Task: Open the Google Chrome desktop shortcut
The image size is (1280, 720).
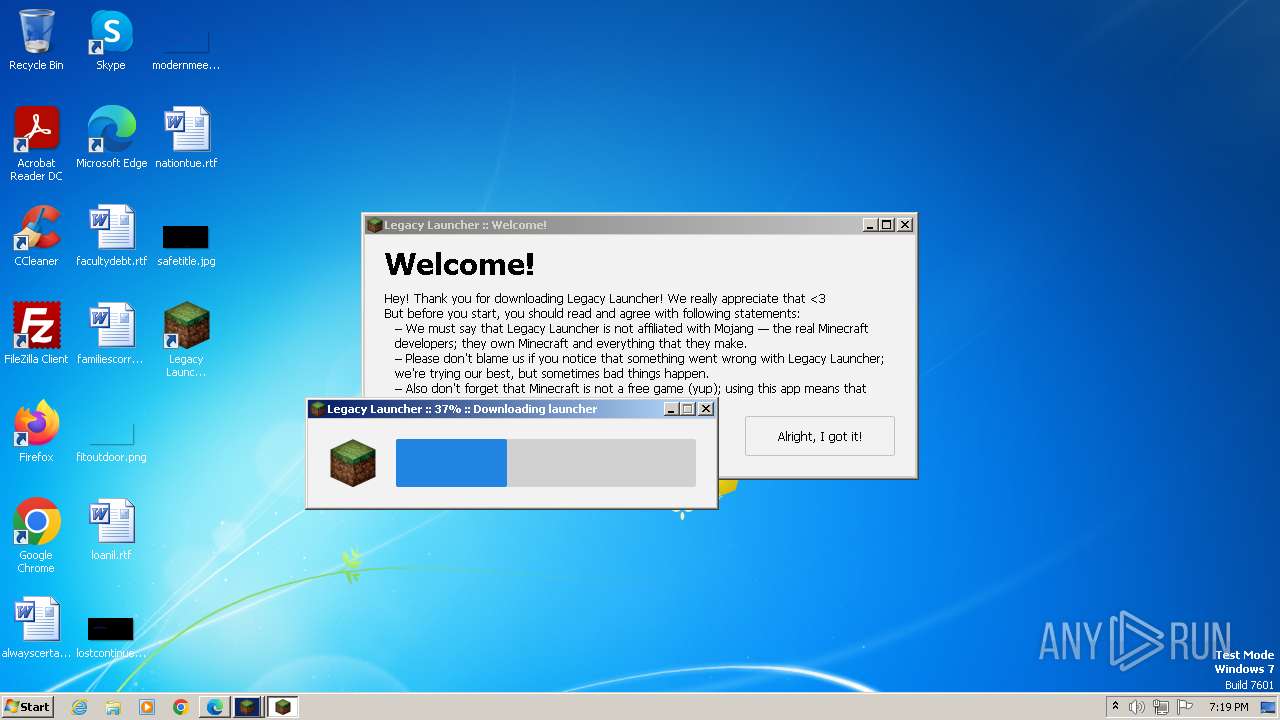Action: pyautogui.click(x=36, y=536)
